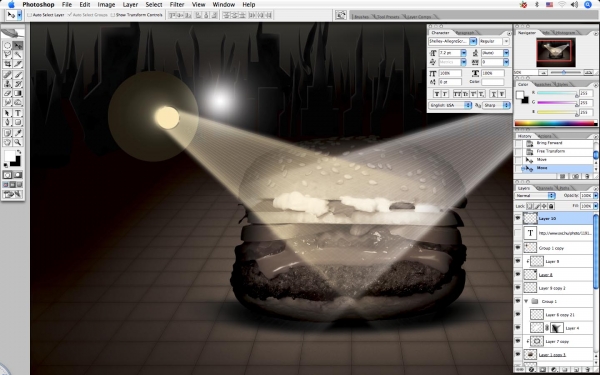Viewport: 600px width, 375px height.
Task: Hide the Layer 7 copy layer
Action: (518, 341)
